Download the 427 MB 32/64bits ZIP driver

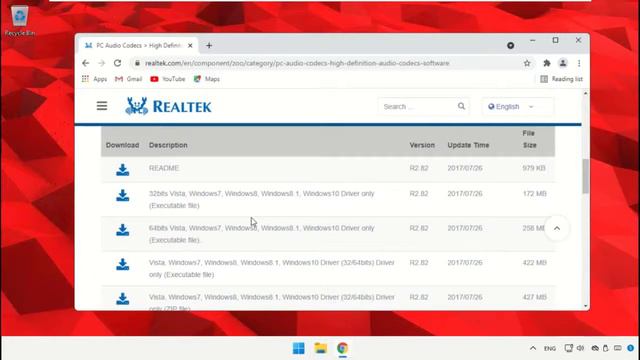click(122, 298)
